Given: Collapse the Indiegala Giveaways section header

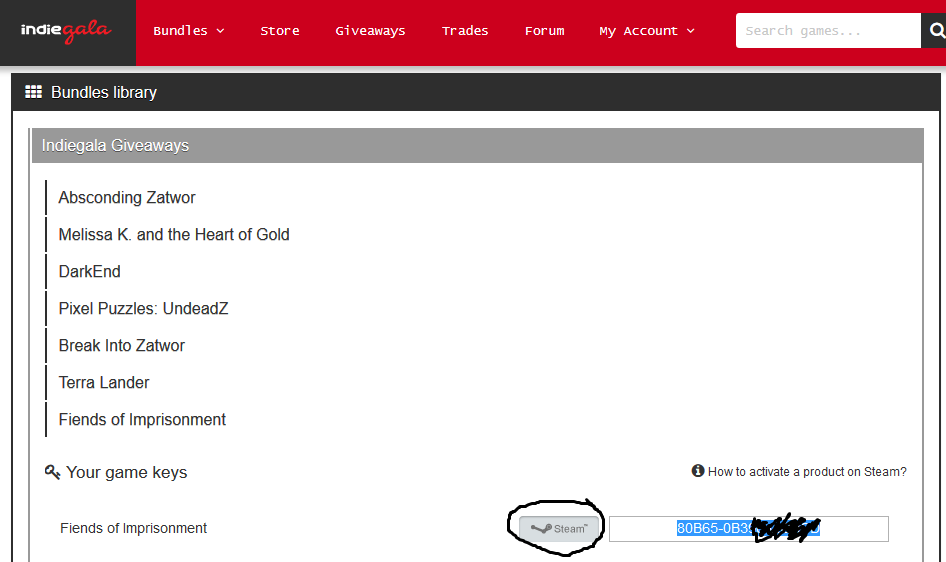Looking at the screenshot, I should [476, 145].
